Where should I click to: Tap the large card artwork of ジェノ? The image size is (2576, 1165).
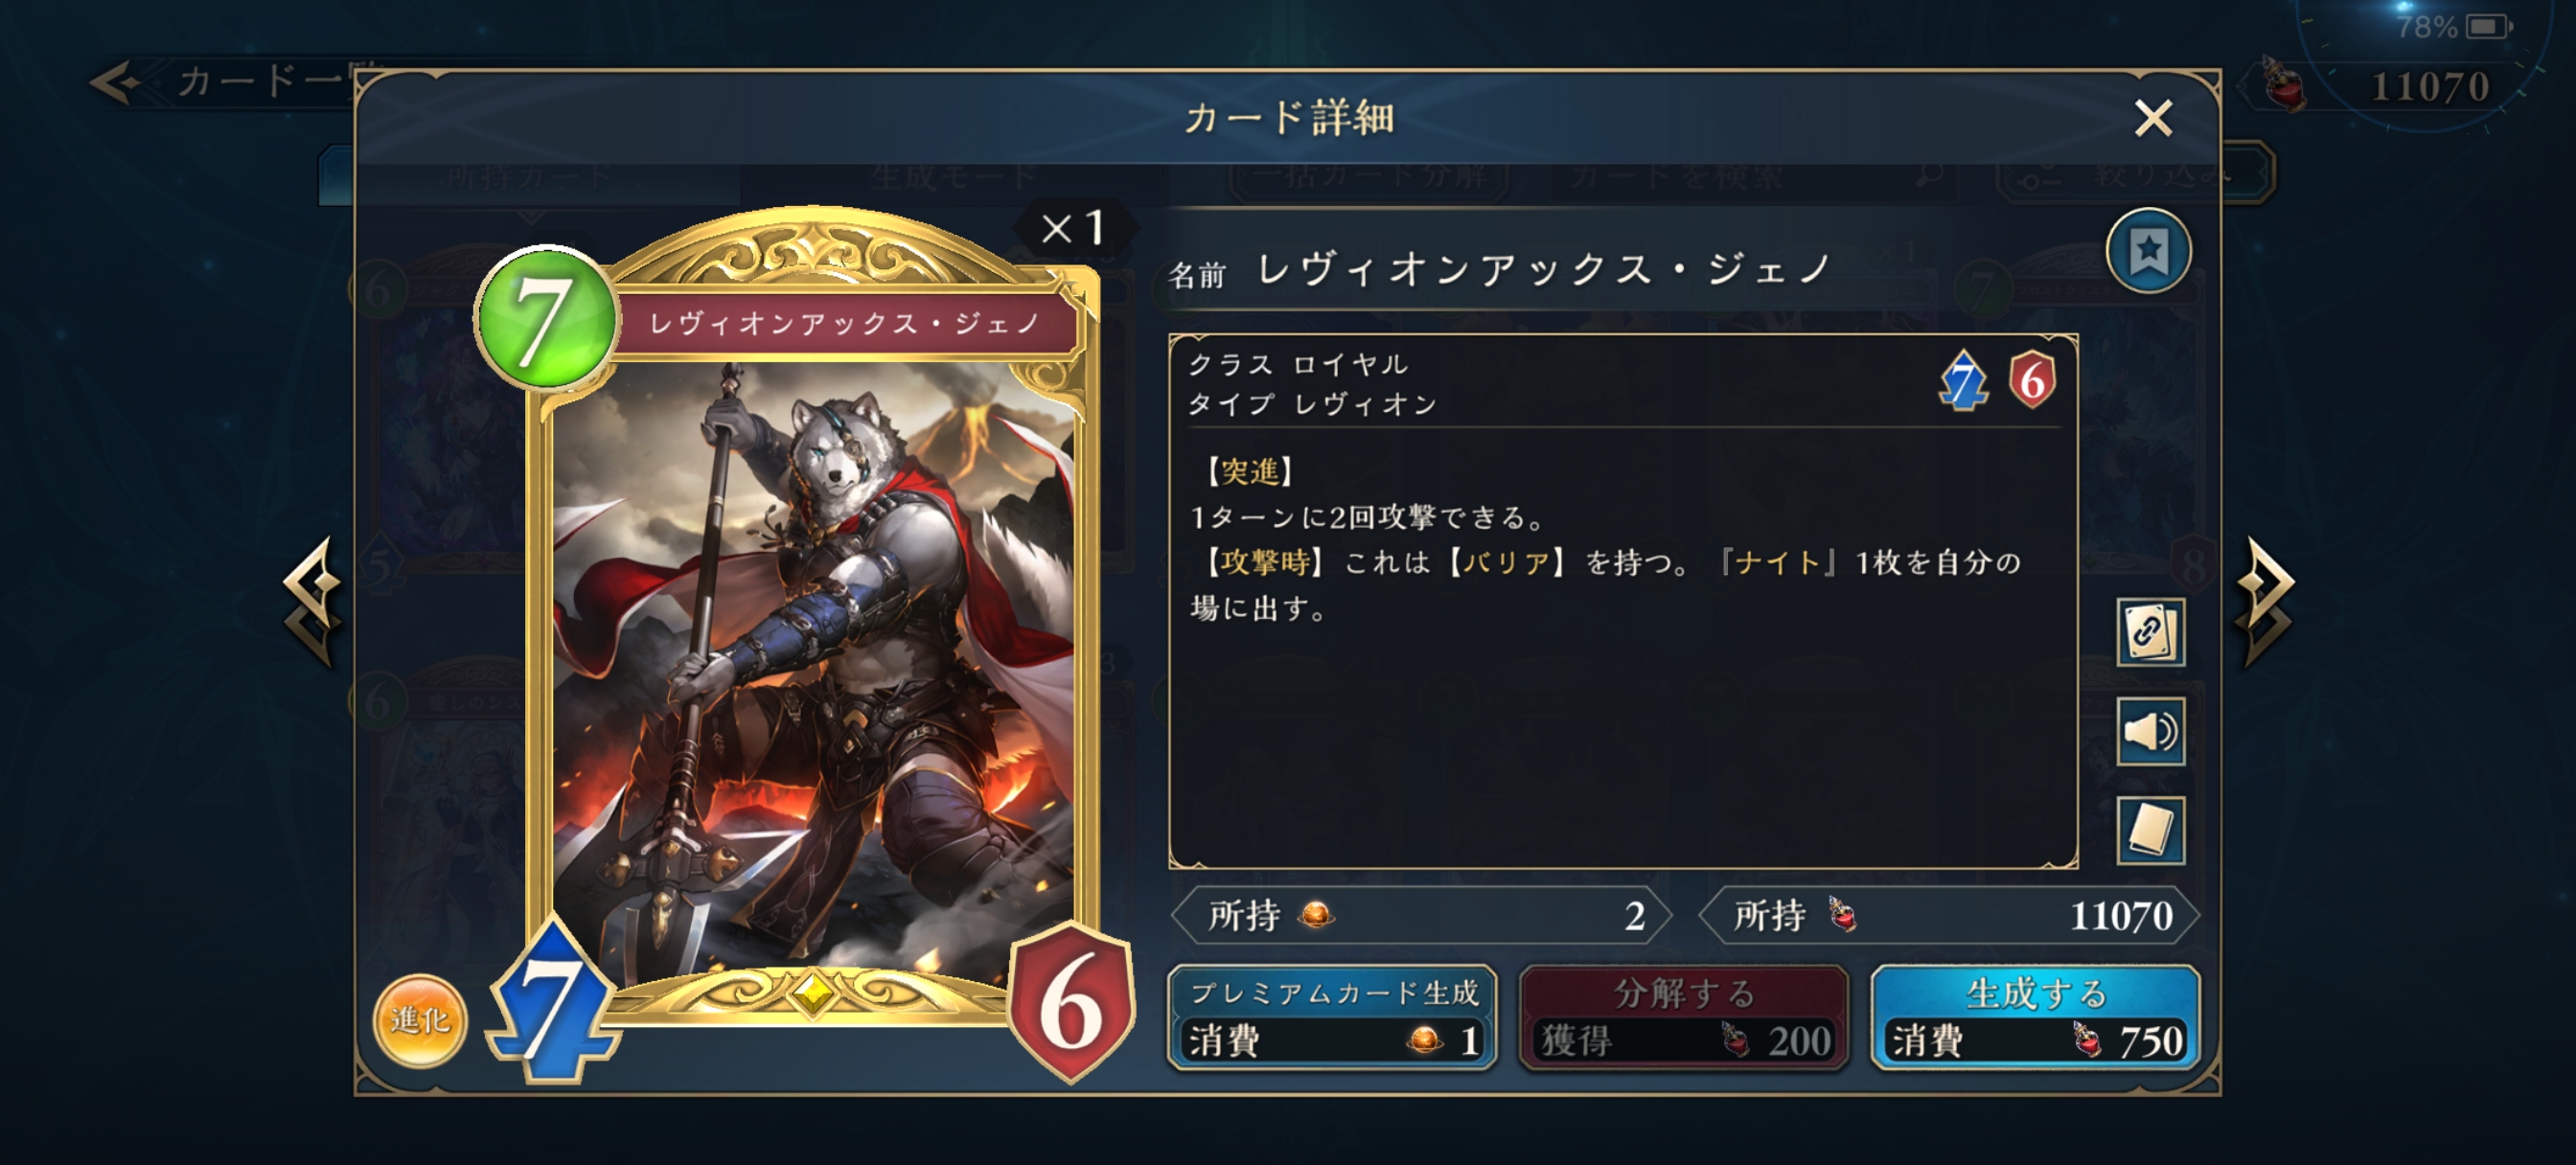point(814,670)
